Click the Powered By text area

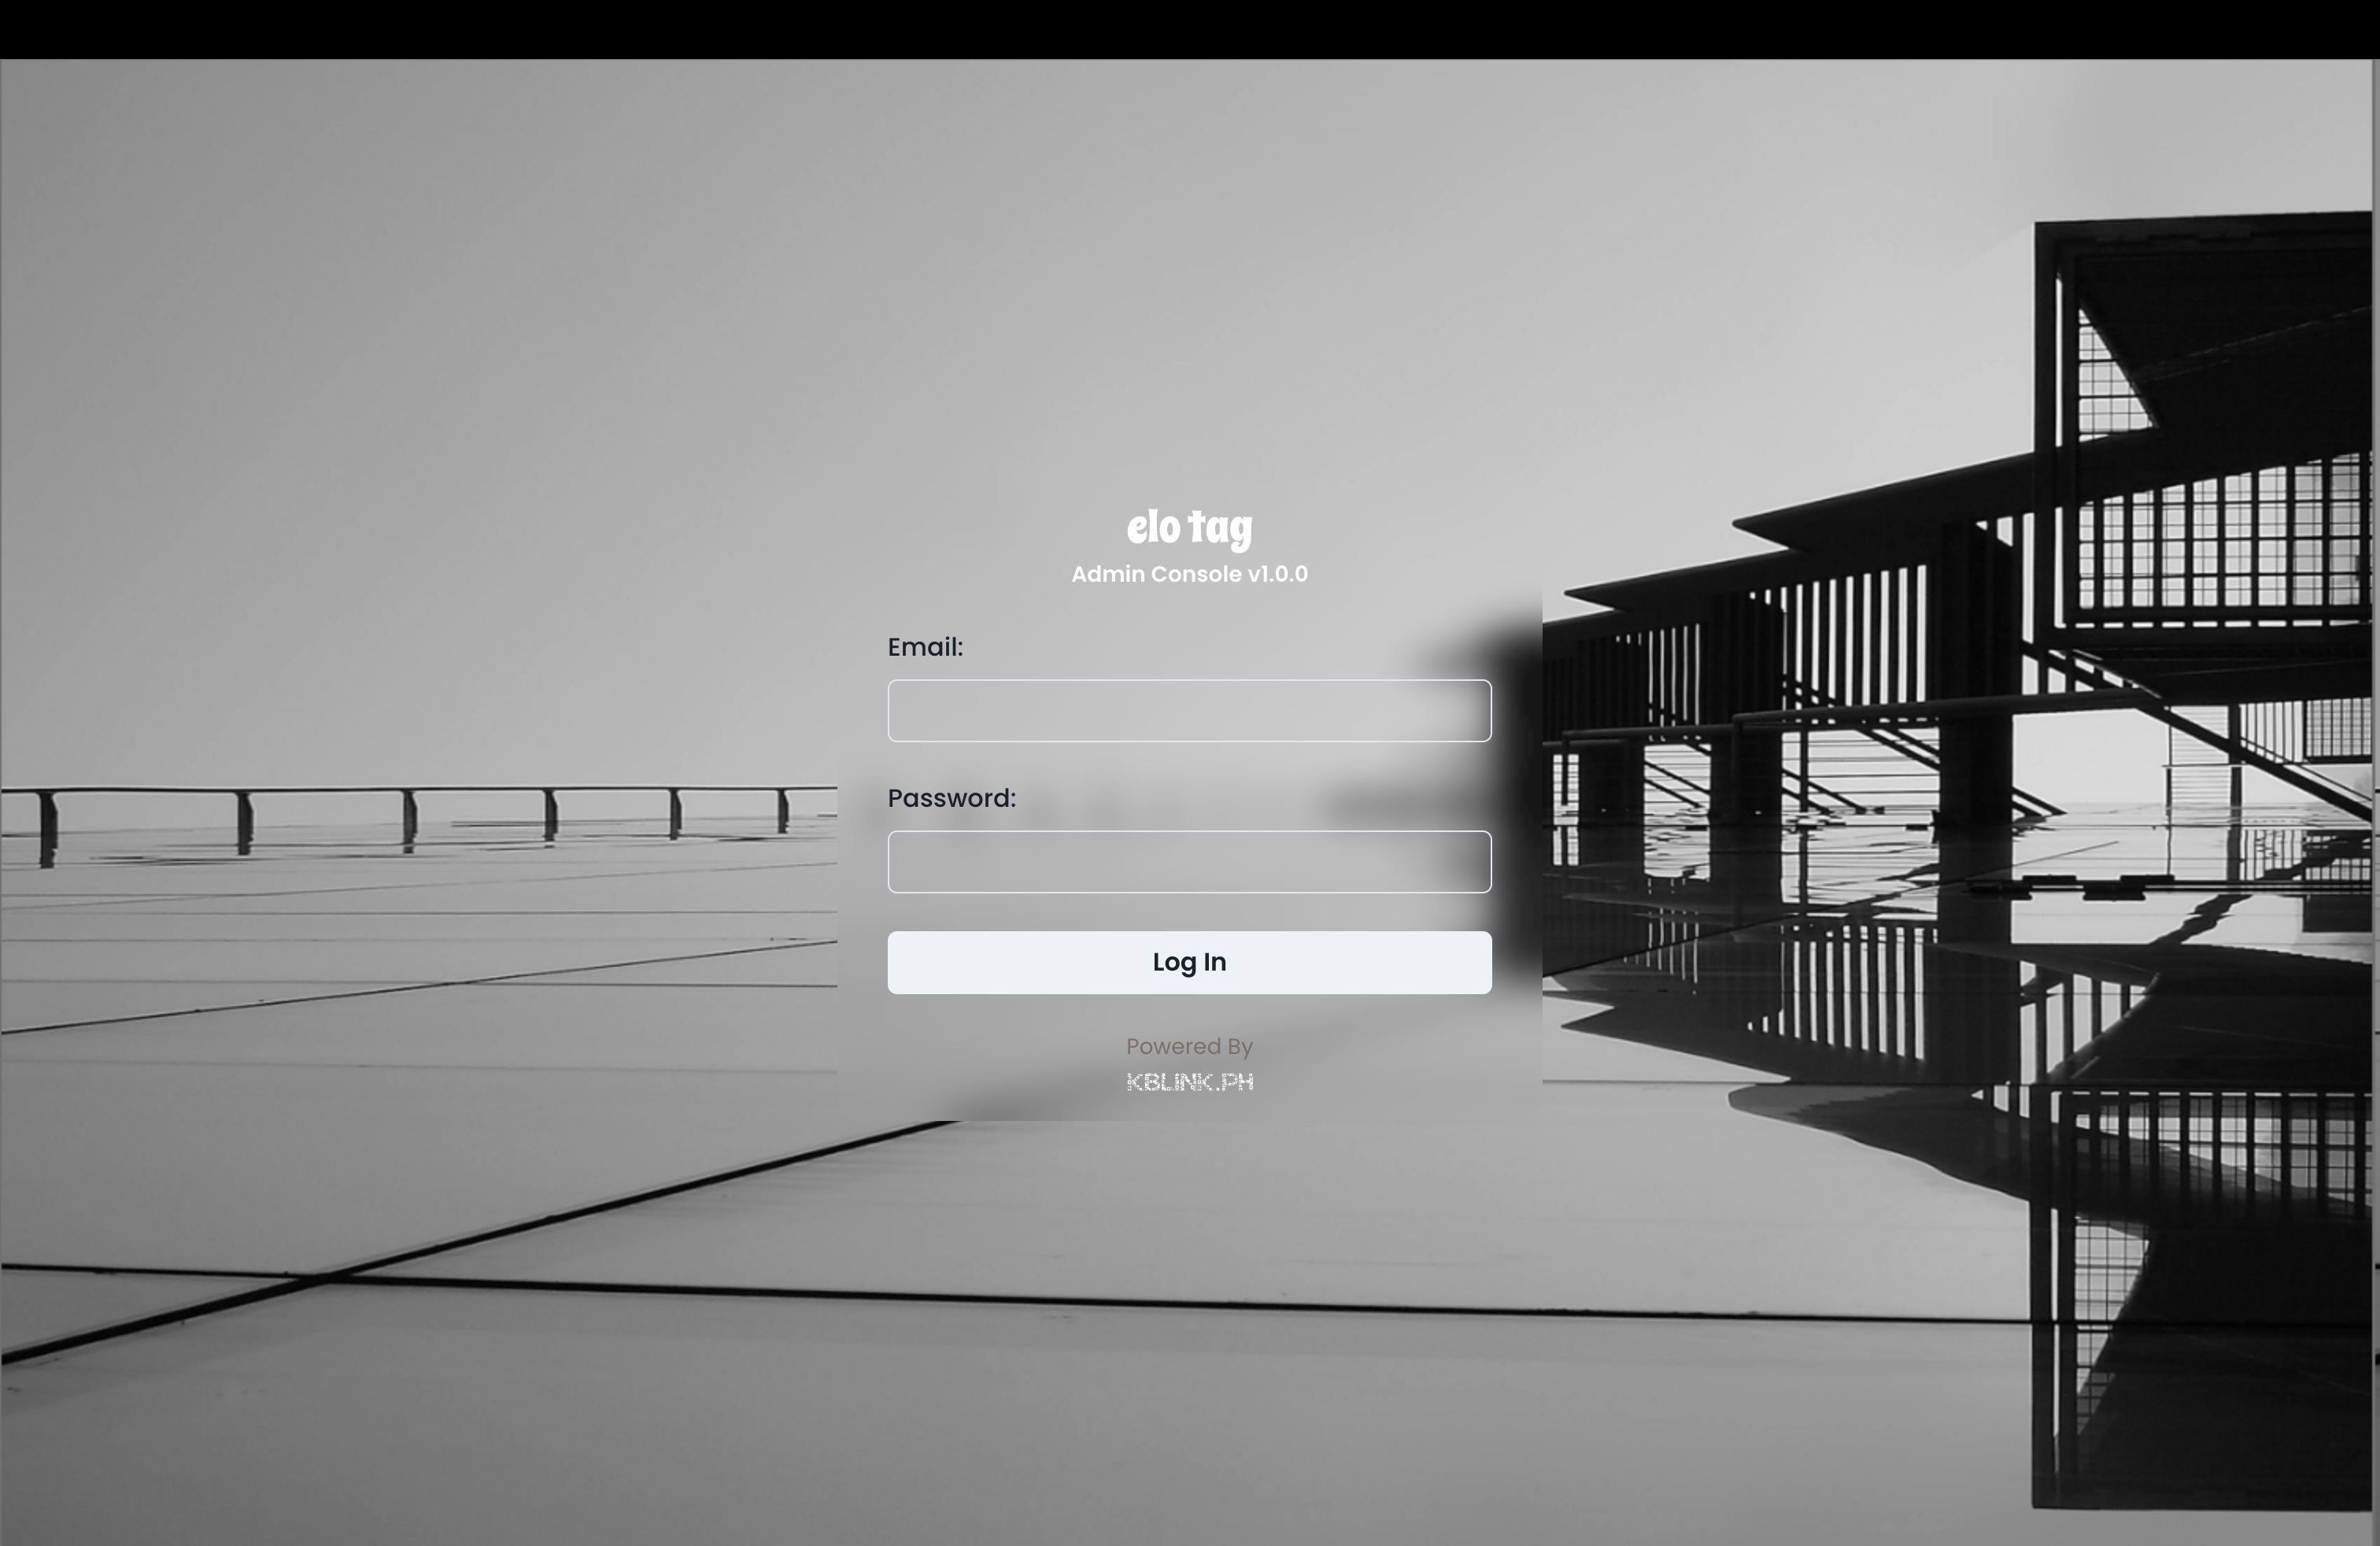coord(1190,1046)
